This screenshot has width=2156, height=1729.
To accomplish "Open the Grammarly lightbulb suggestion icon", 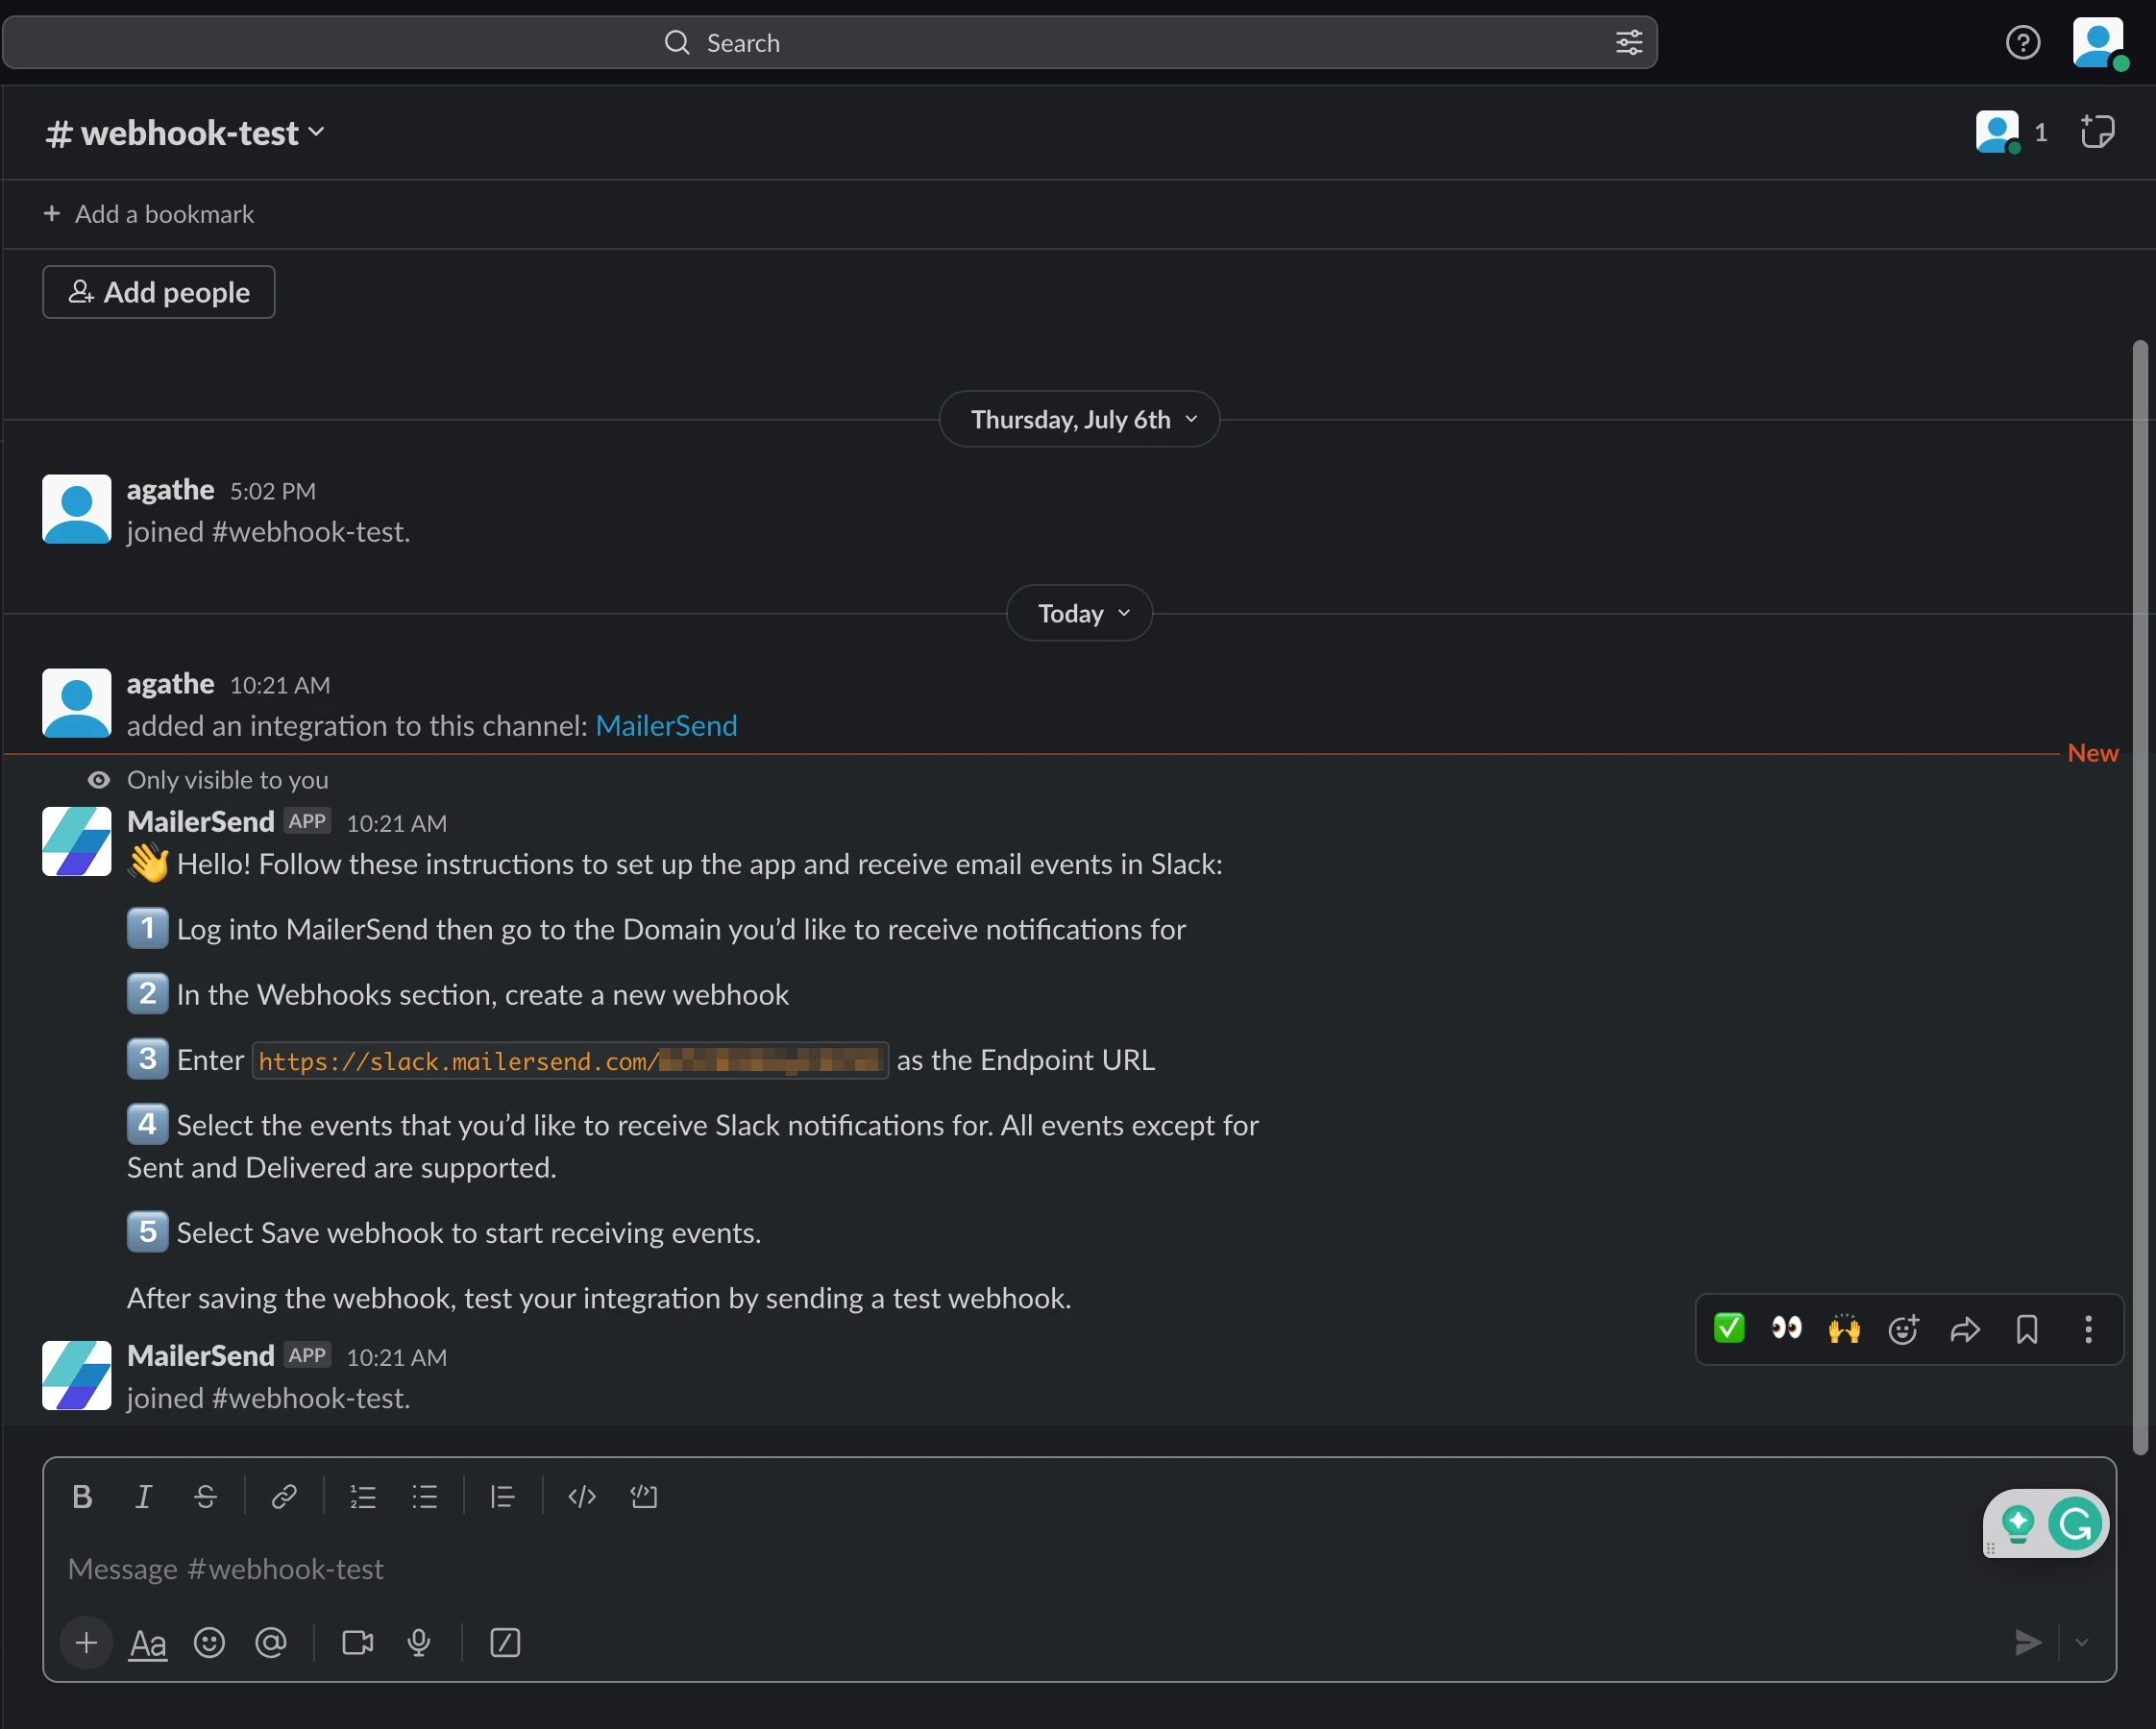I will pos(2017,1524).
